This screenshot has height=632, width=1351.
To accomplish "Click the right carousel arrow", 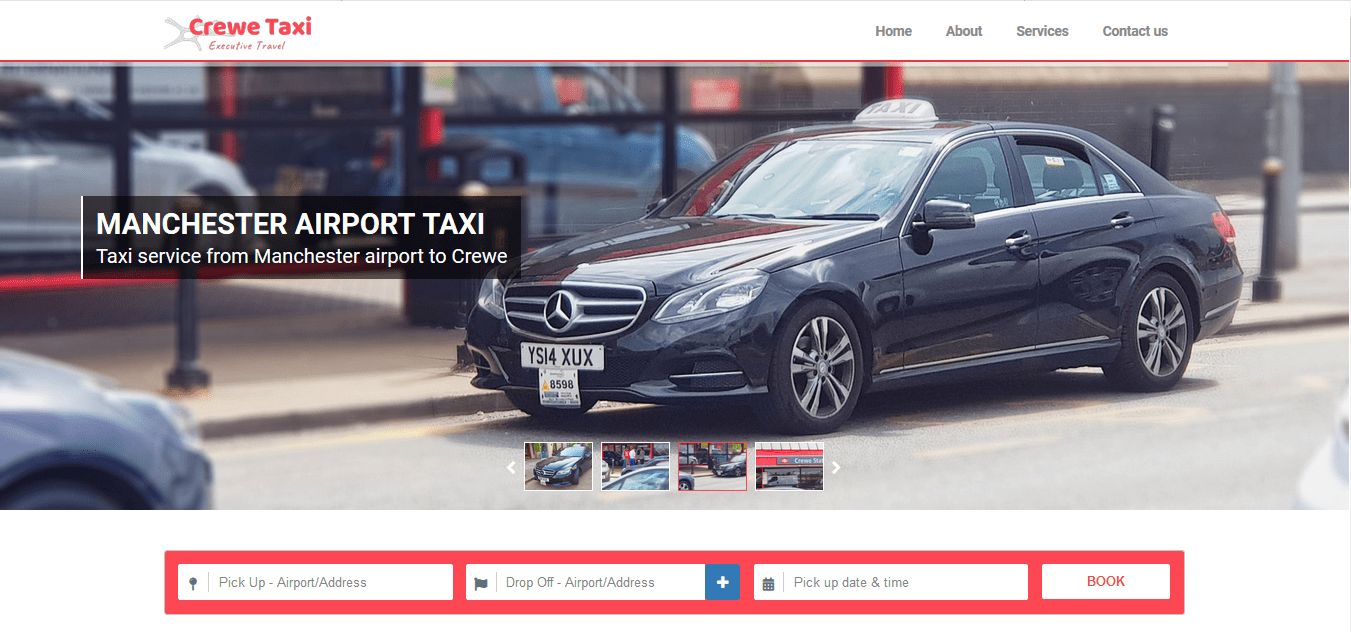I will (836, 466).
